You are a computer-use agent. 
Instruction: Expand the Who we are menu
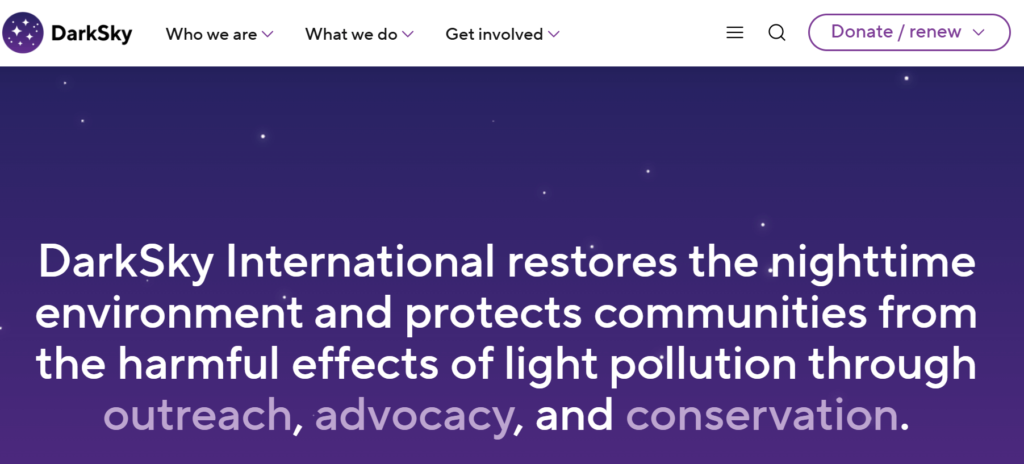[219, 34]
